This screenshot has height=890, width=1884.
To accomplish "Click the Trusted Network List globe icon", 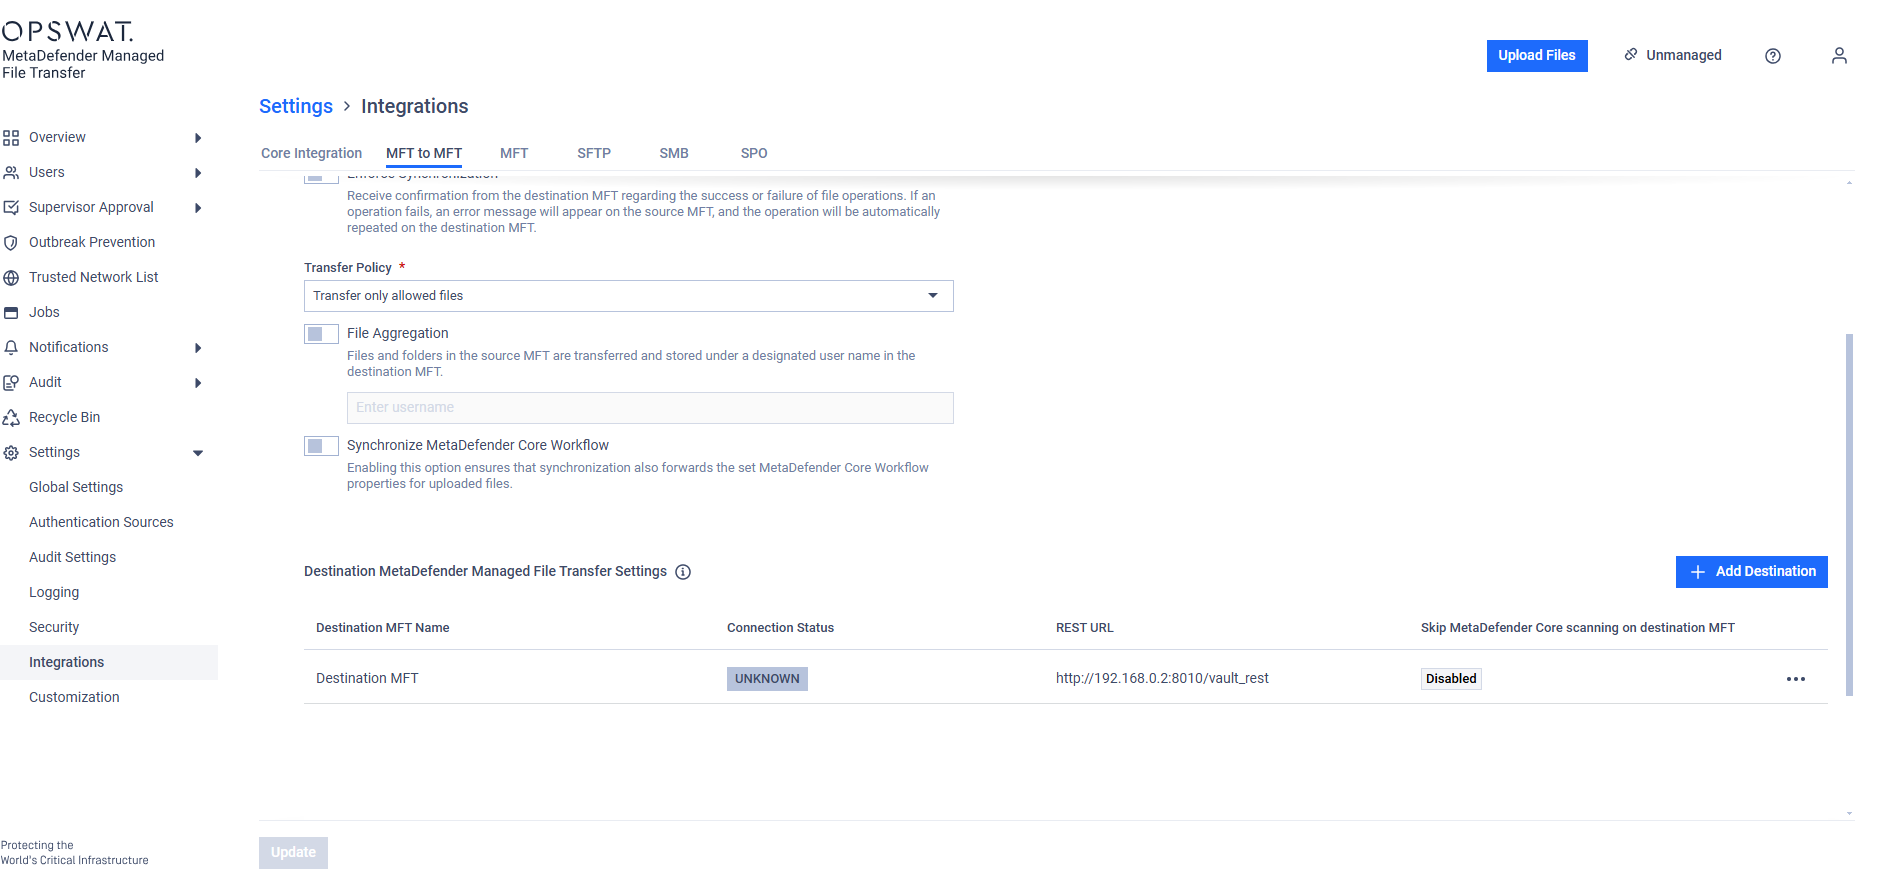I will point(11,278).
